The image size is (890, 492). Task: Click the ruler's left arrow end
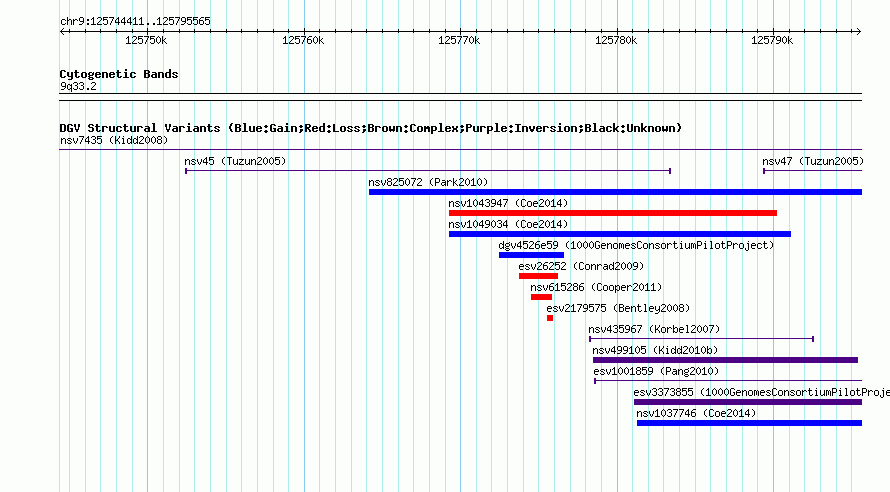pos(62,31)
